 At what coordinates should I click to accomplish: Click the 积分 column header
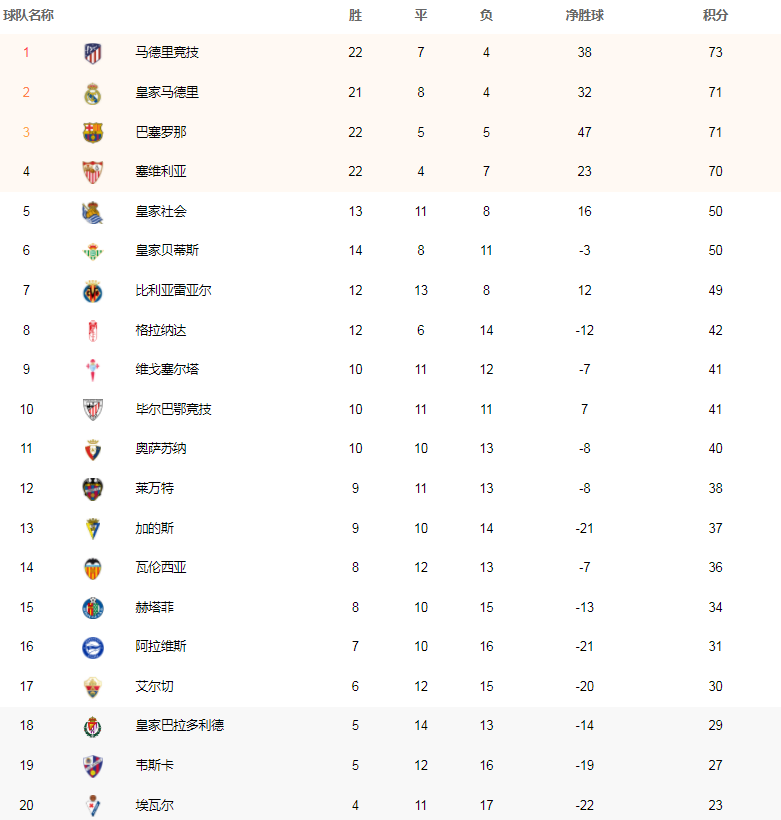(x=715, y=15)
